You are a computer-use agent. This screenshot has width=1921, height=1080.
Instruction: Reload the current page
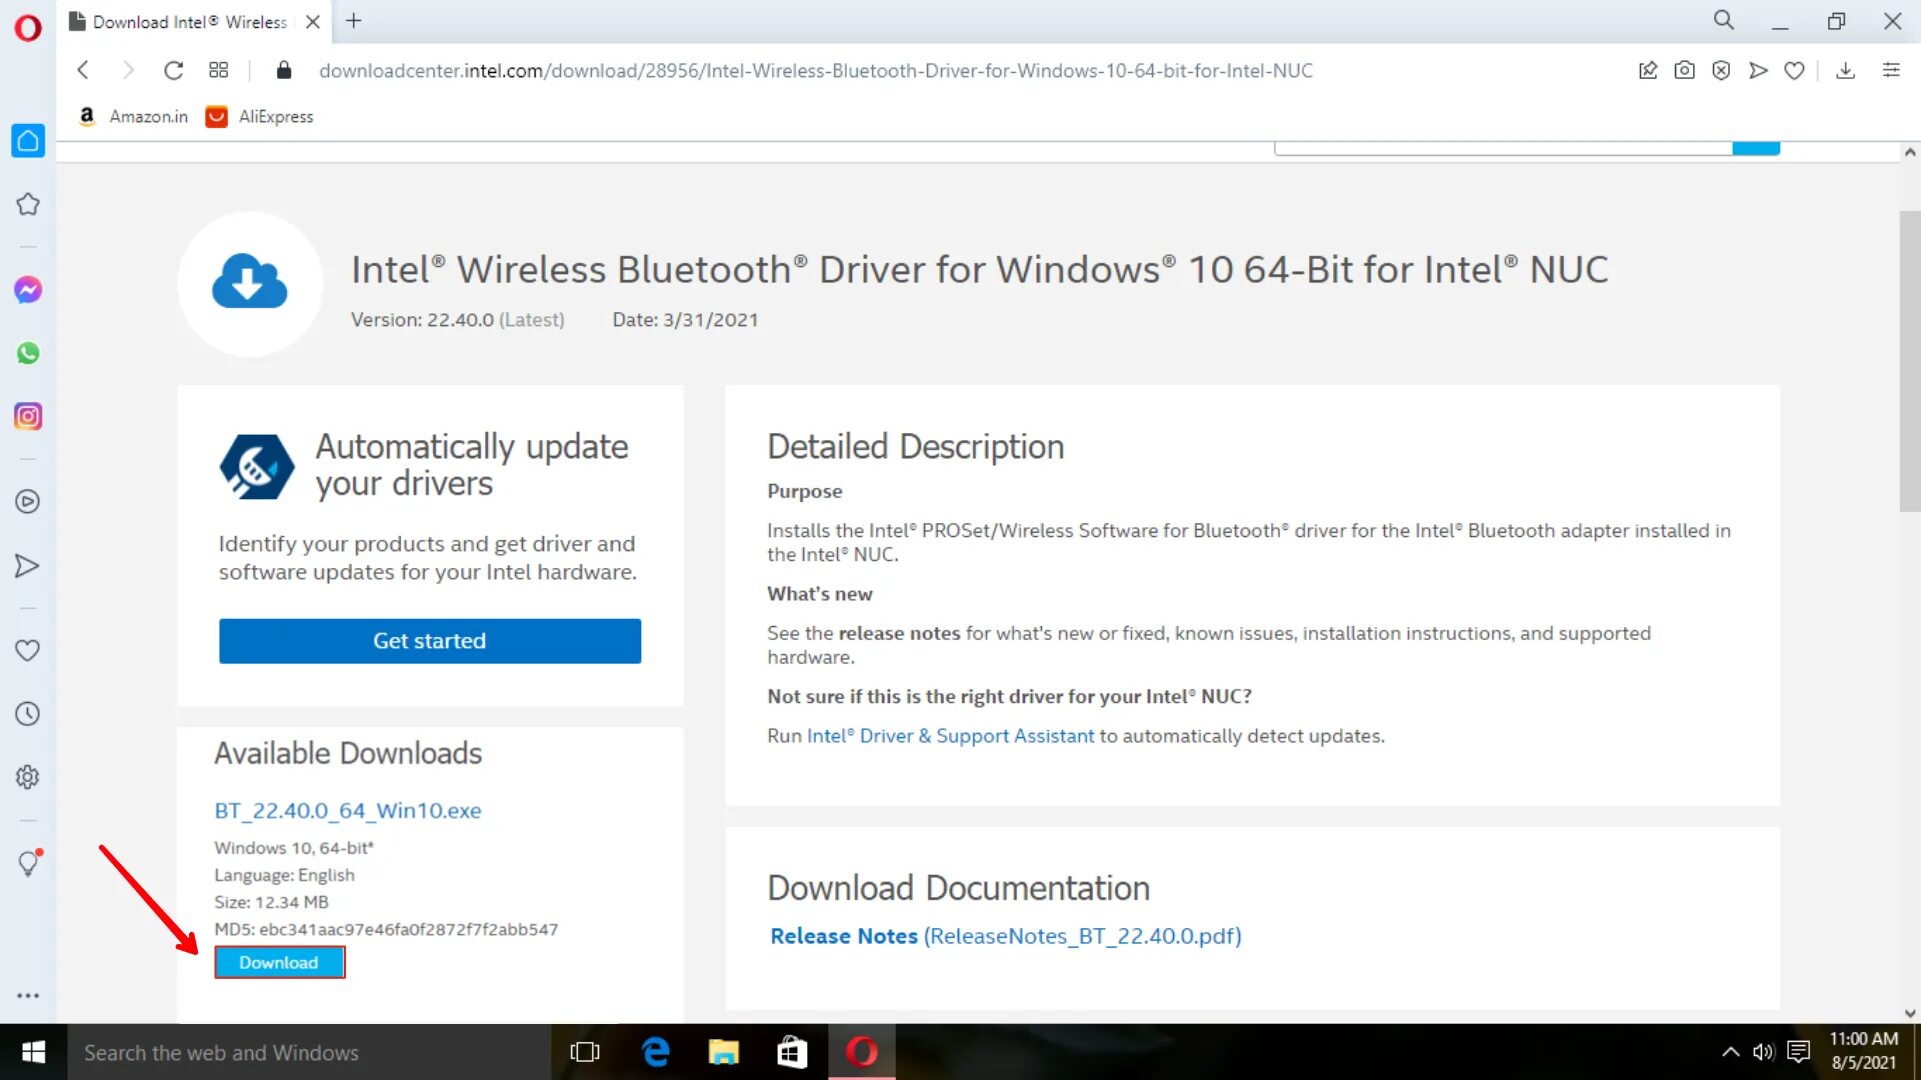coord(173,70)
